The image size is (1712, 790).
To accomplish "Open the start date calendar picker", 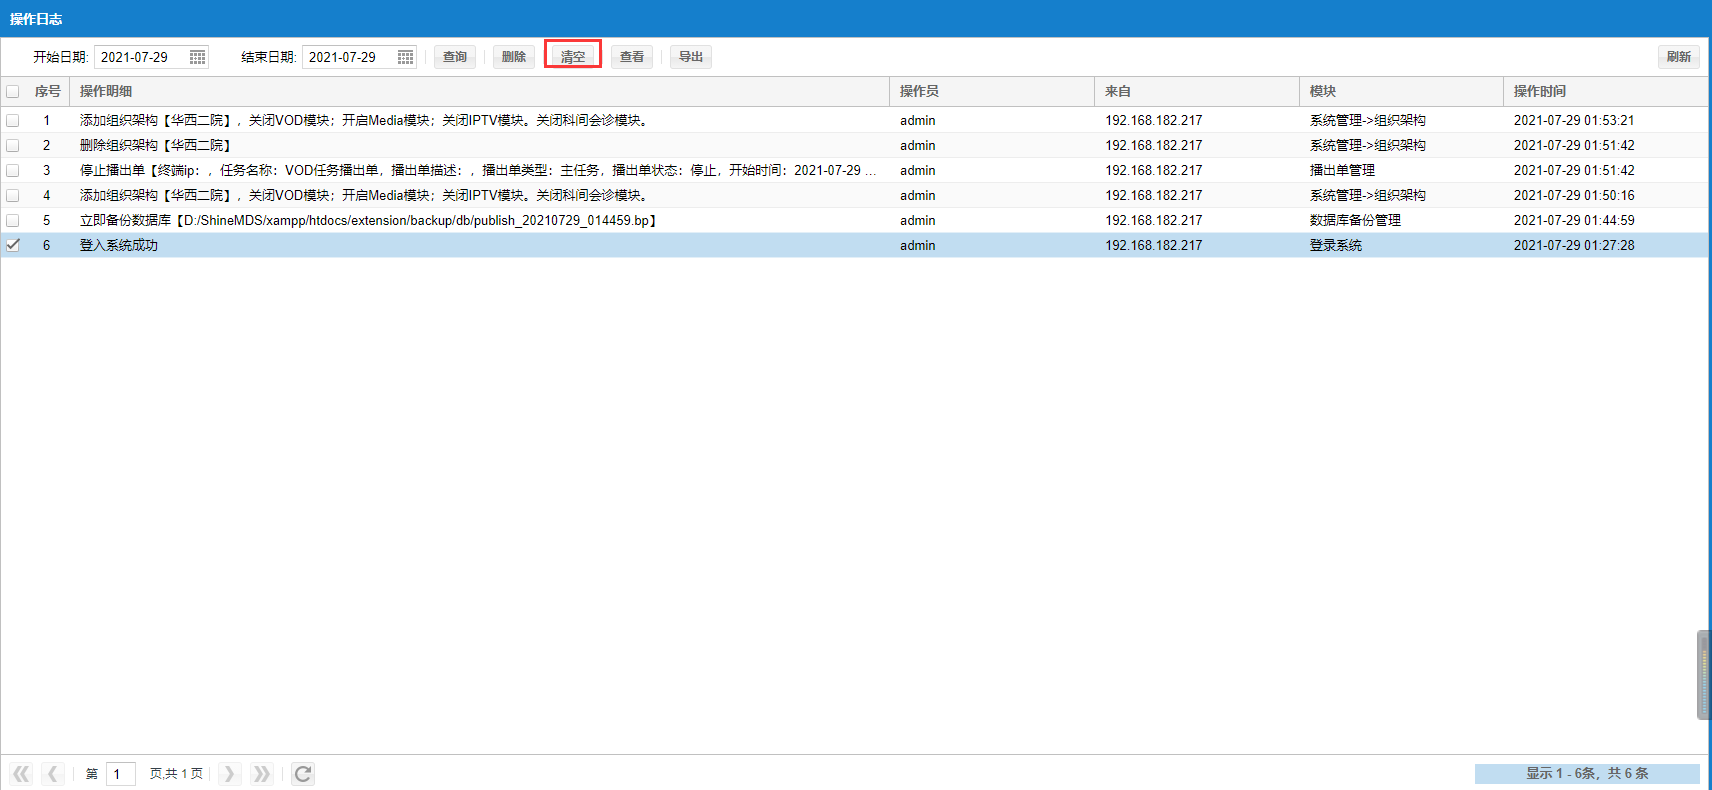I will 198,57.
